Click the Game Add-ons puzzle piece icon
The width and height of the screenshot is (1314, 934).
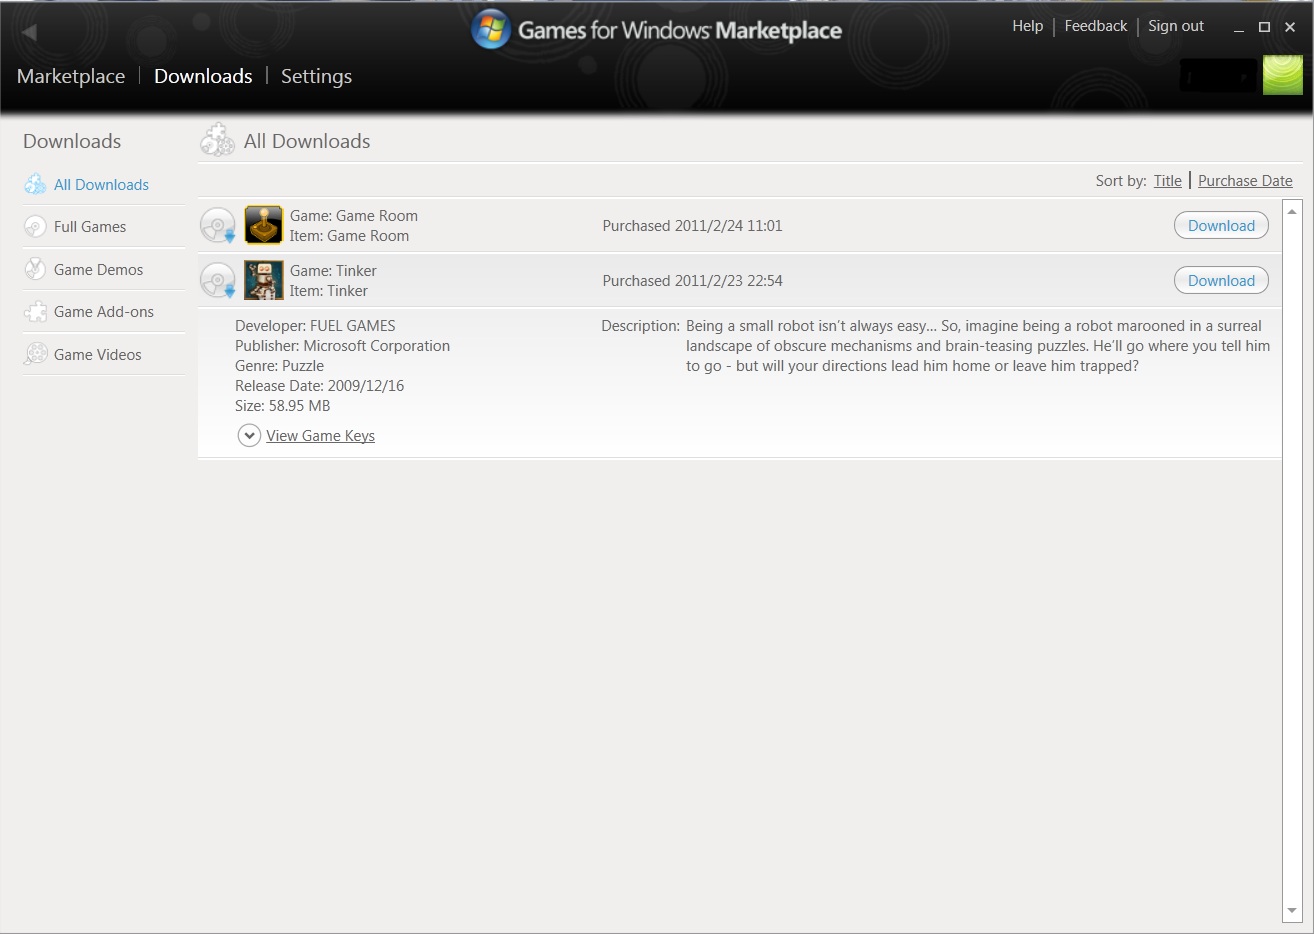[x=35, y=312]
